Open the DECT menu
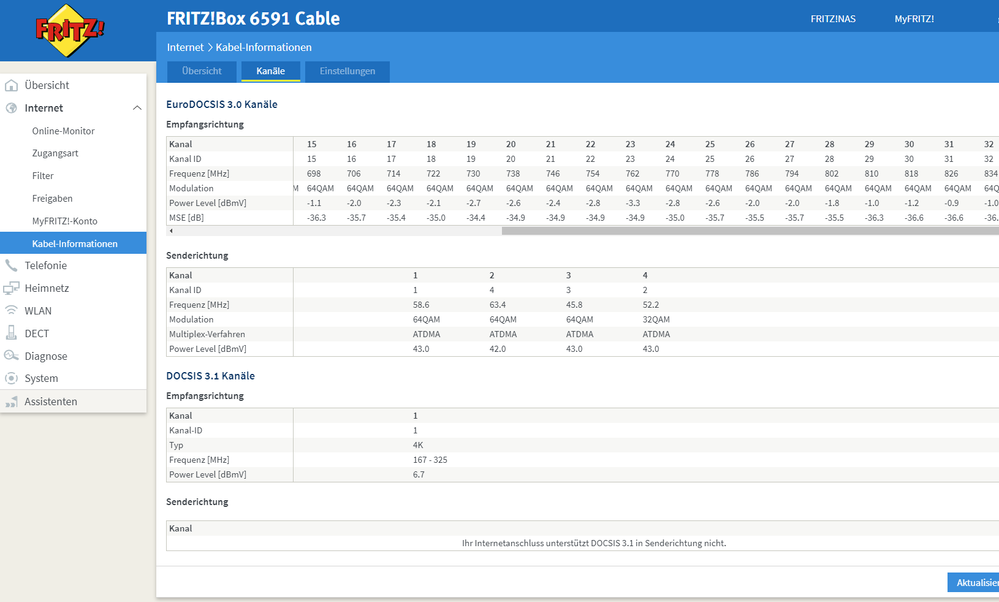999x602 pixels. (36, 334)
